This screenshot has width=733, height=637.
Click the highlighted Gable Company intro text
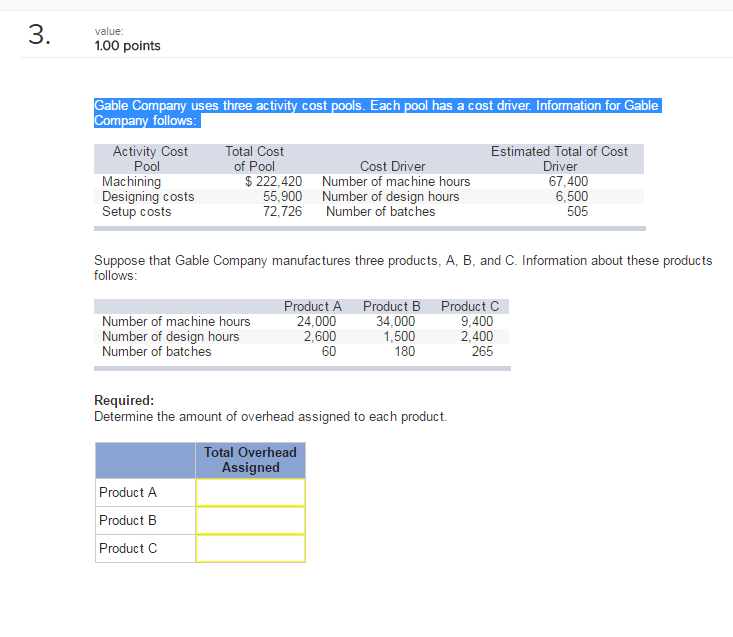tap(376, 113)
